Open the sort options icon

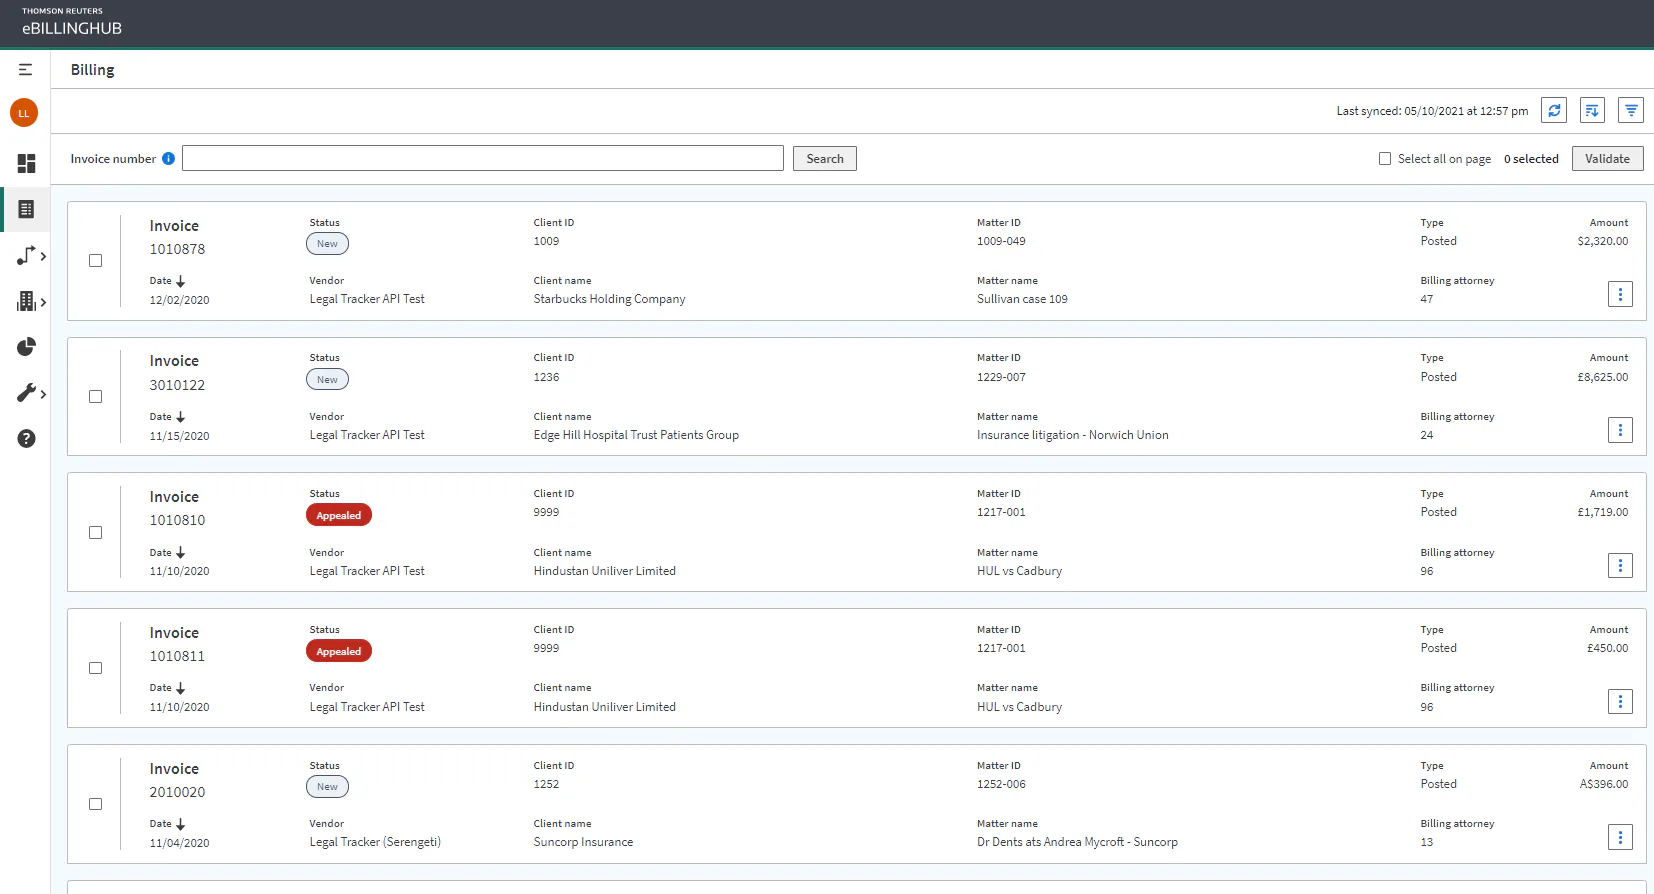(x=1592, y=111)
